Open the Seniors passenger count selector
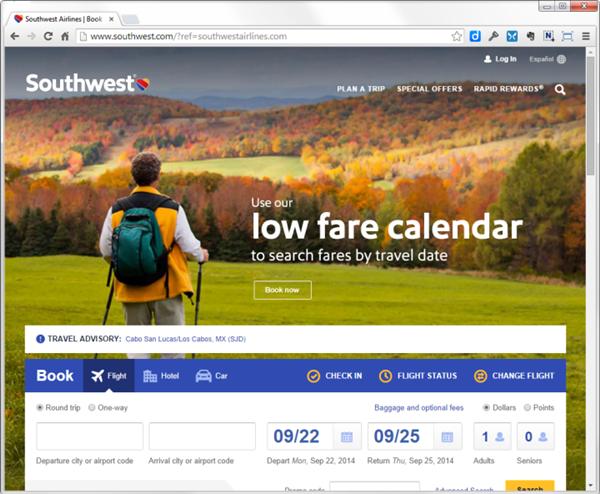Viewport: 600px width, 494px height. [535, 436]
